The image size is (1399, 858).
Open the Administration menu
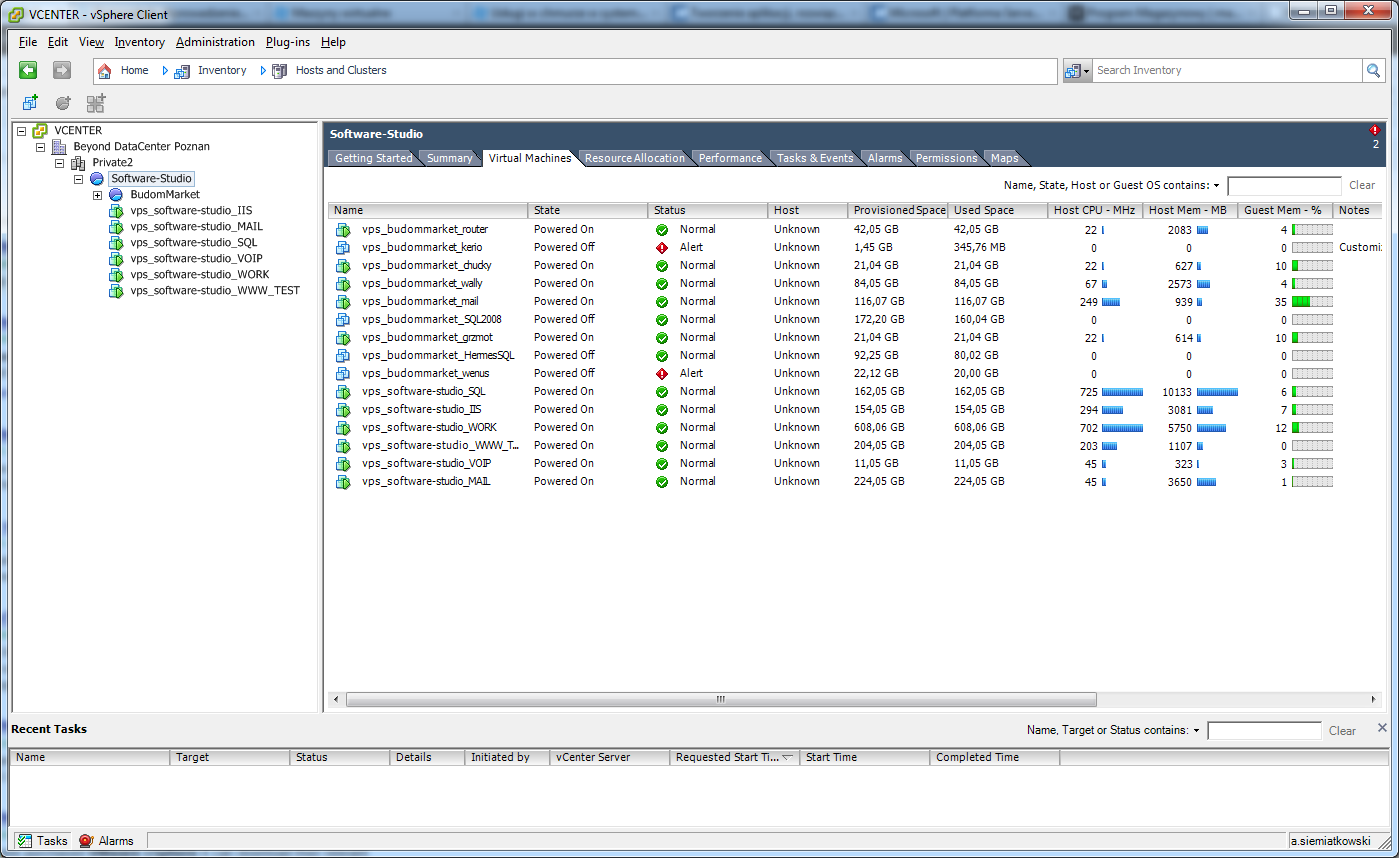215,42
